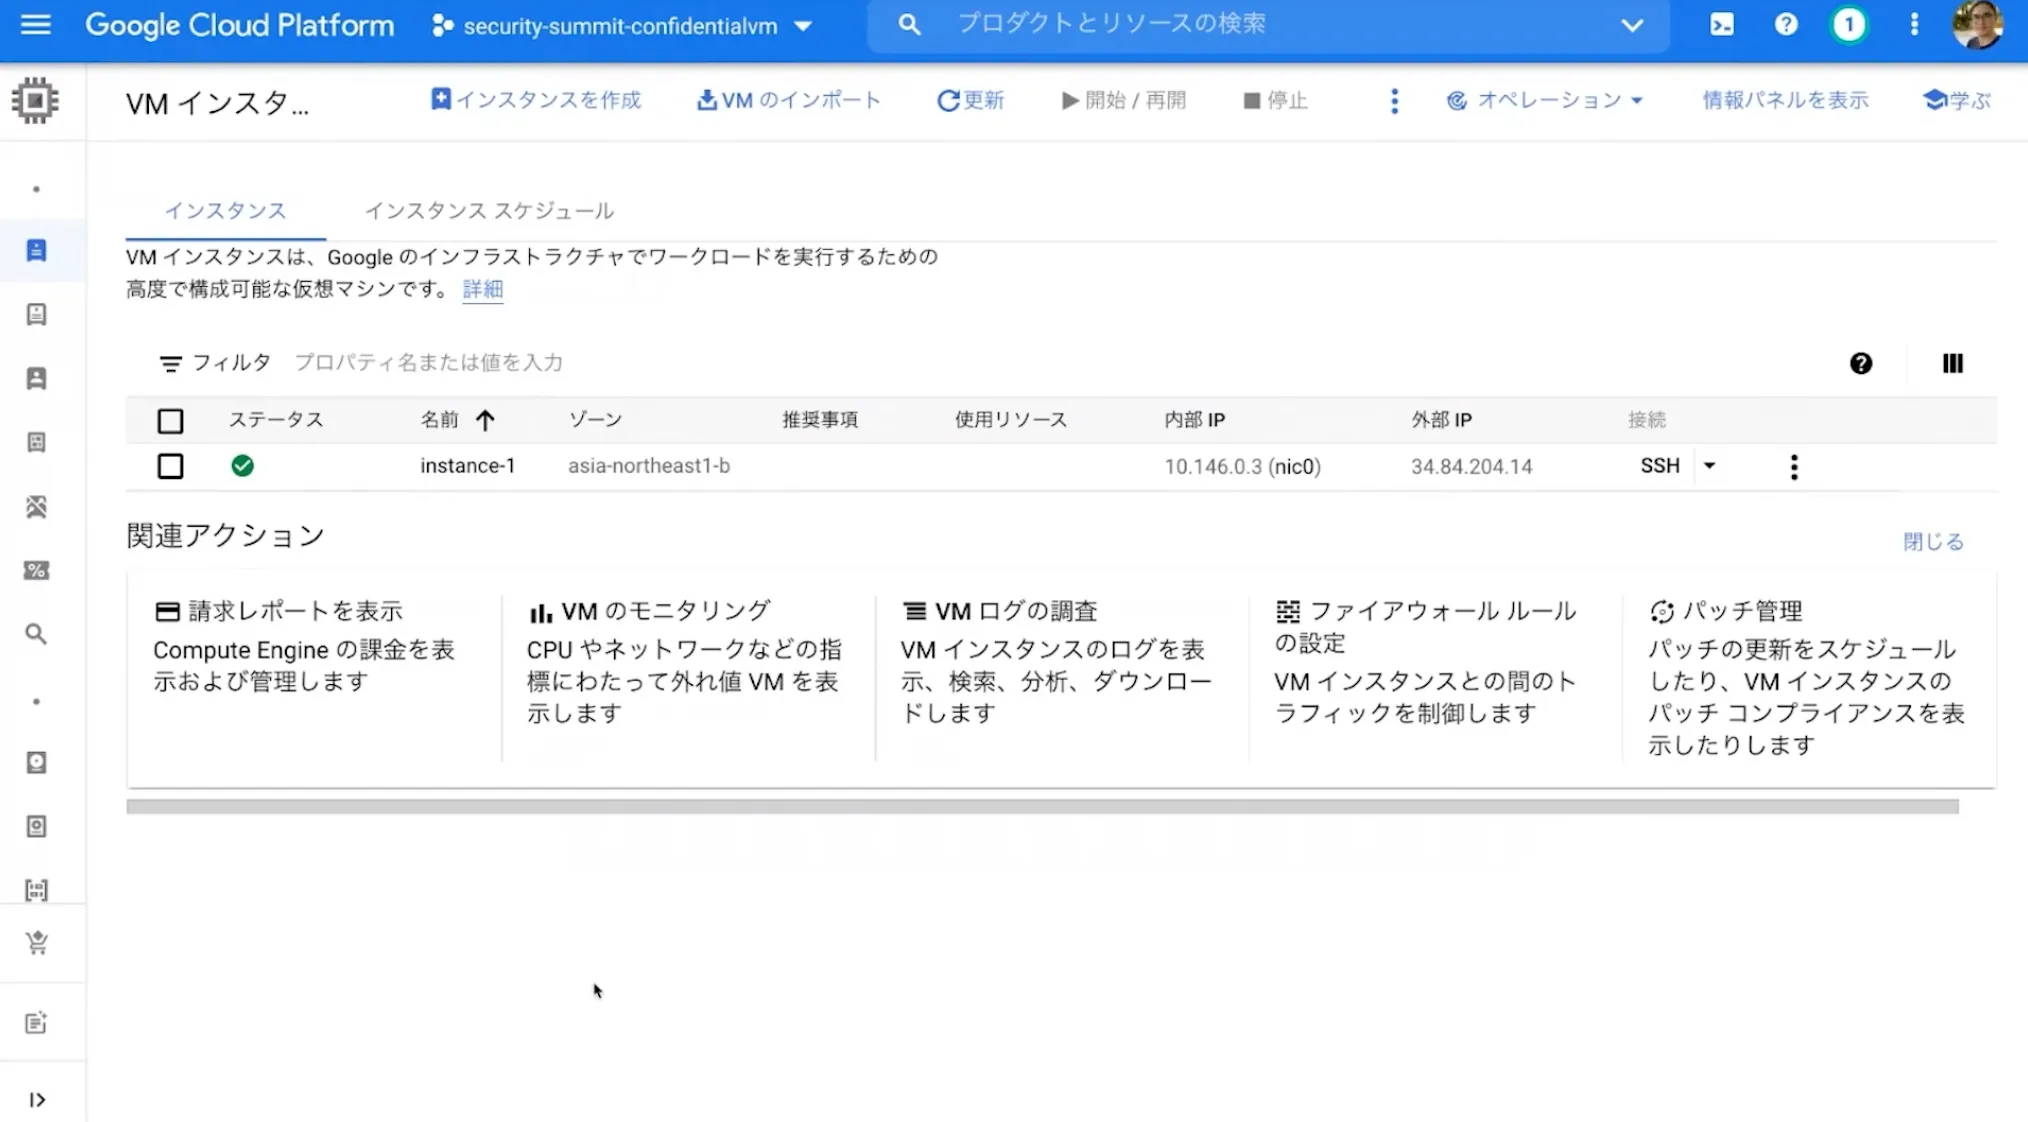The width and height of the screenshot is (2028, 1122).
Task: Click instance-1 name cell
Action: point(467,466)
